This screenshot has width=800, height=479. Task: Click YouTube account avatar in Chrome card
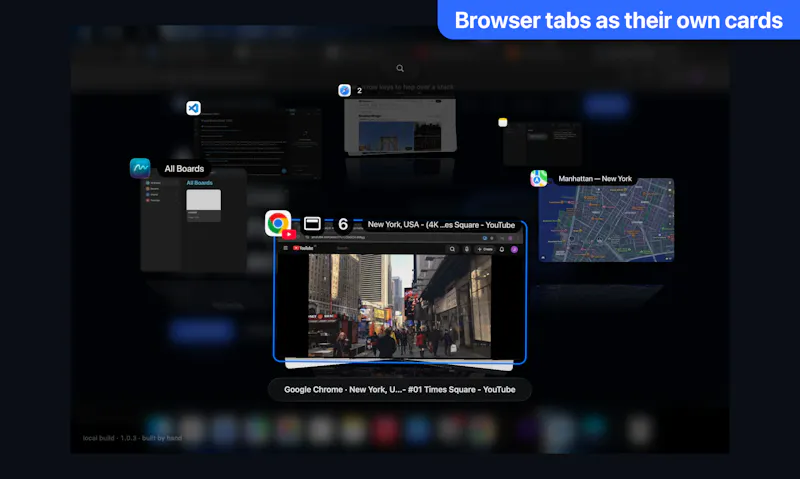(x=514, y=249)
